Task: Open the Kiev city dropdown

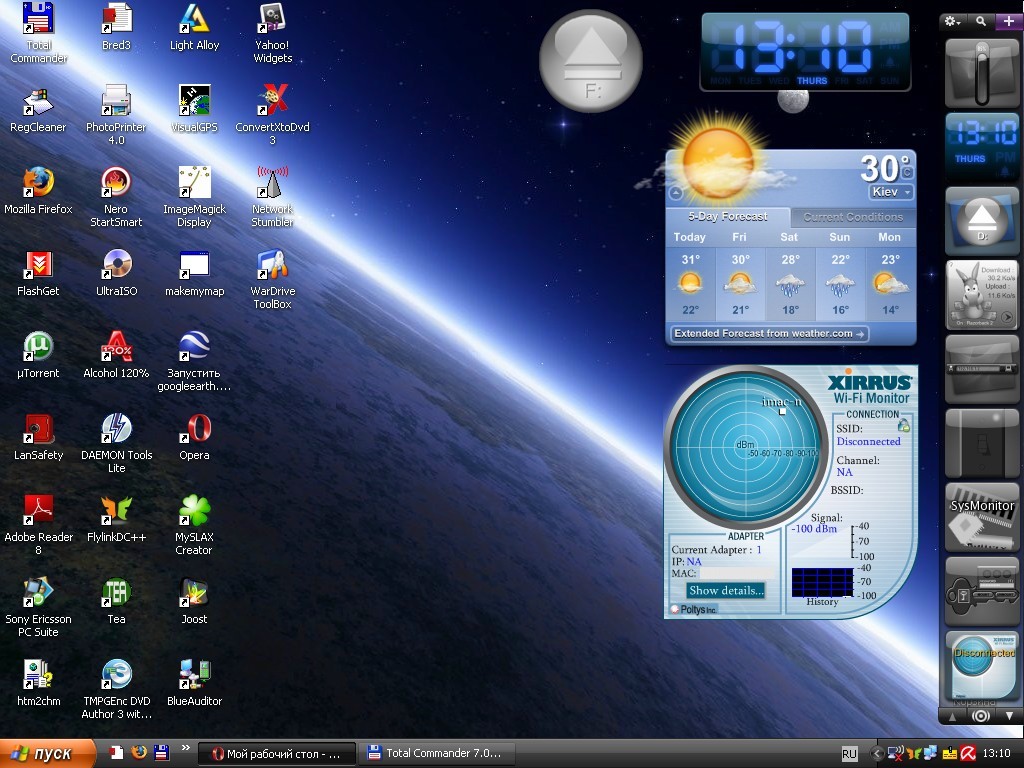Action: [891, 192]
